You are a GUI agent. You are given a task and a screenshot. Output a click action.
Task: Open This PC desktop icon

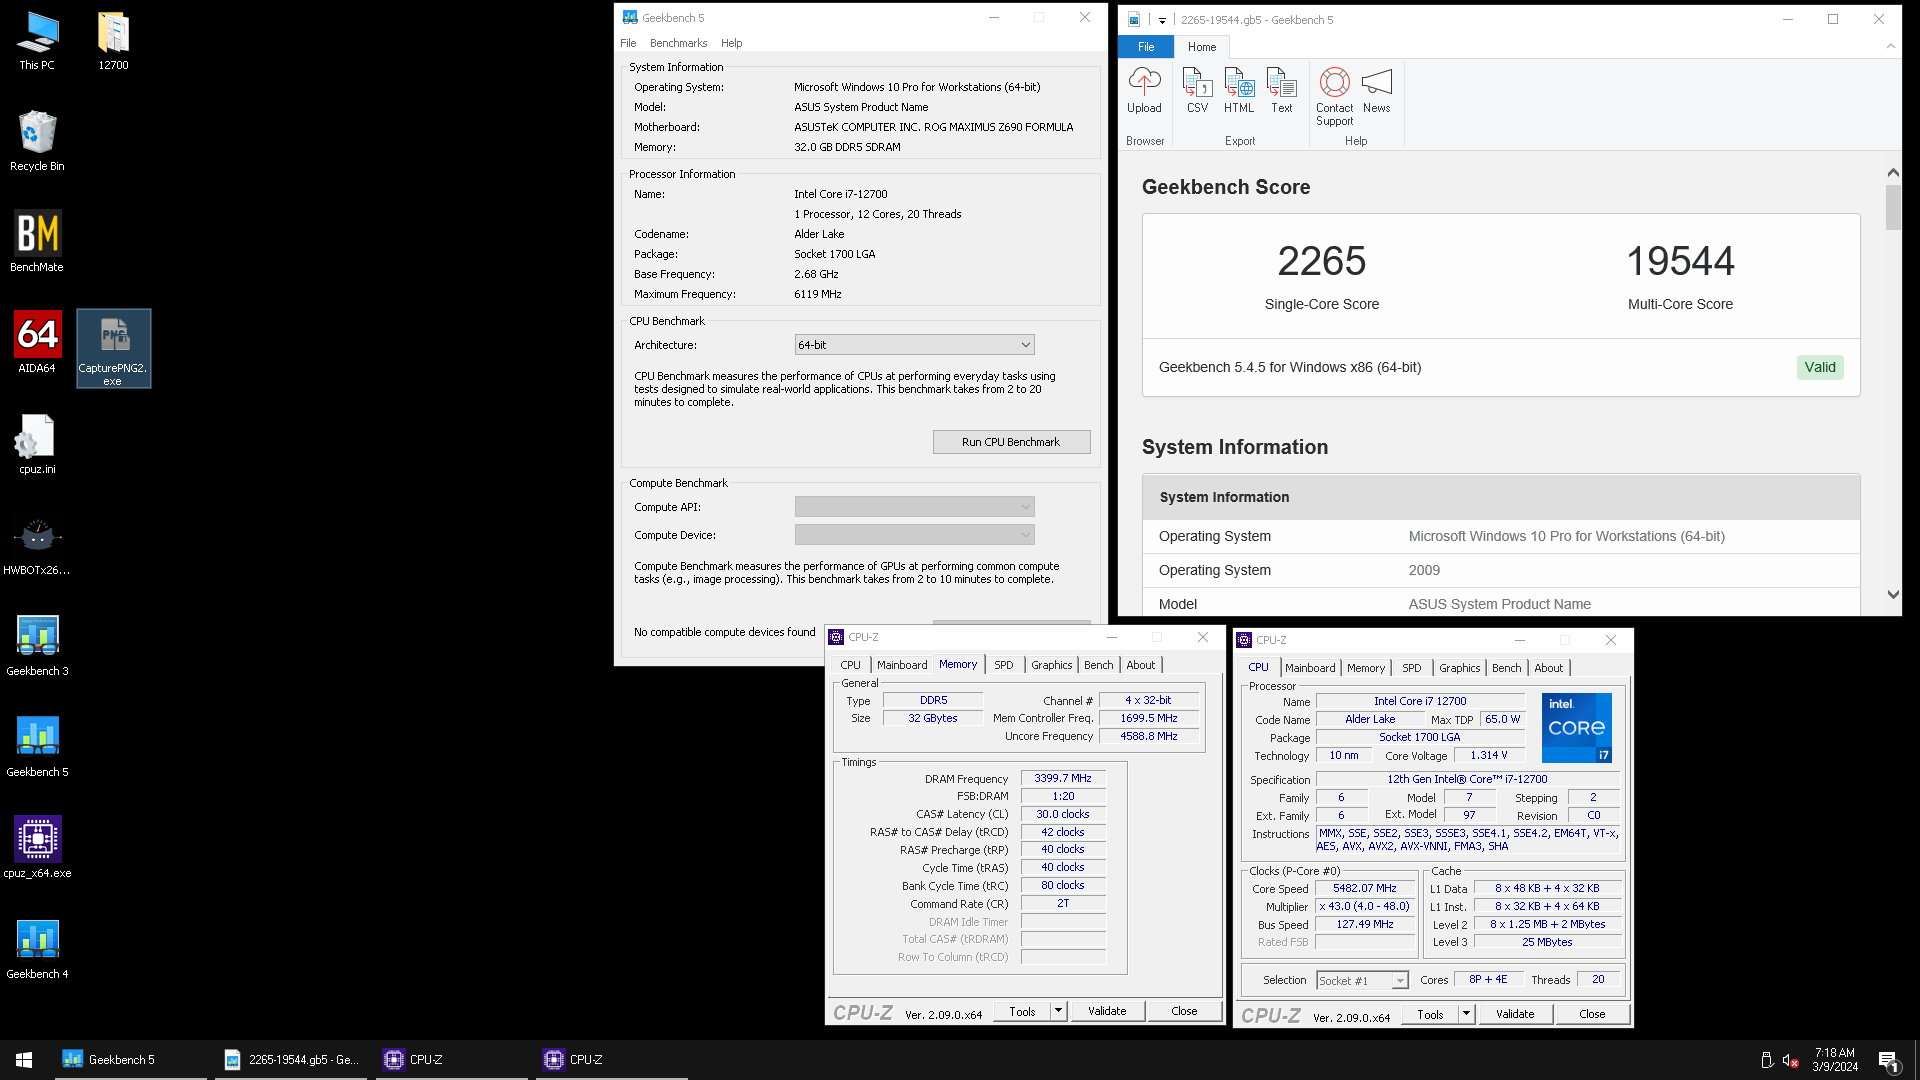pos(37,42)
